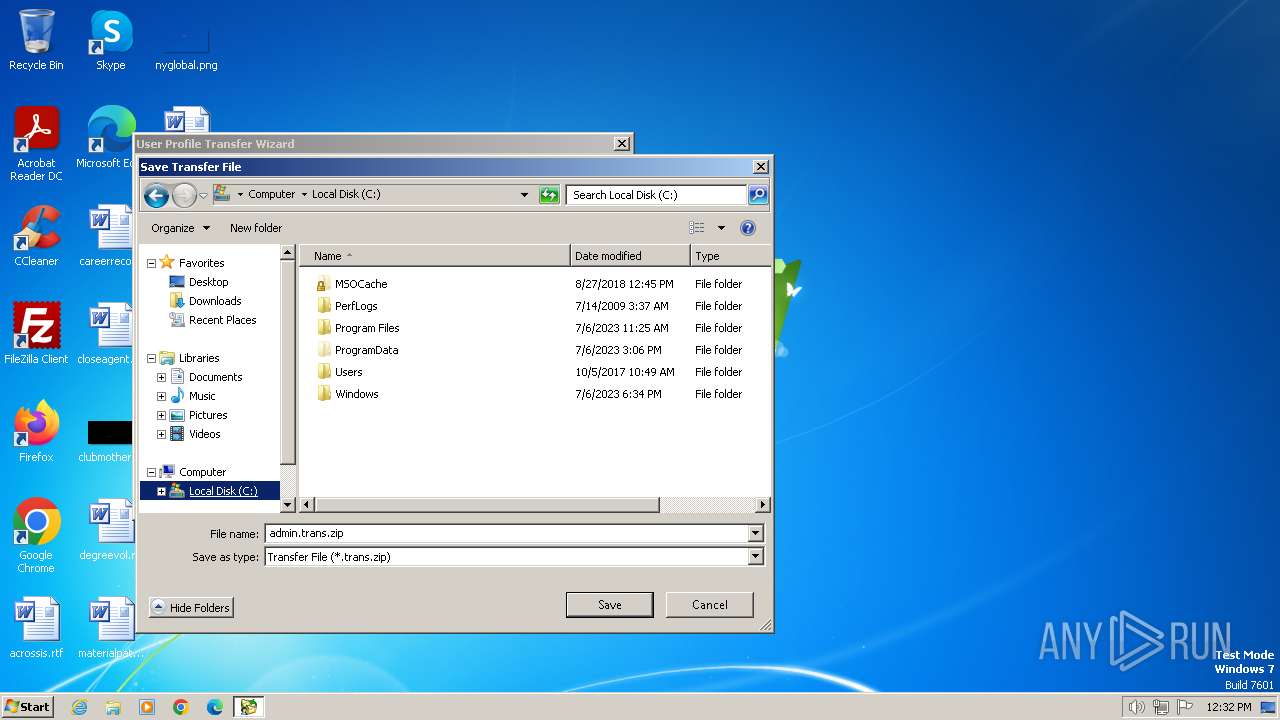1280x720 pixels.
Task: Click the refresh icon beside the address bar
Action: tap(549, 195)
